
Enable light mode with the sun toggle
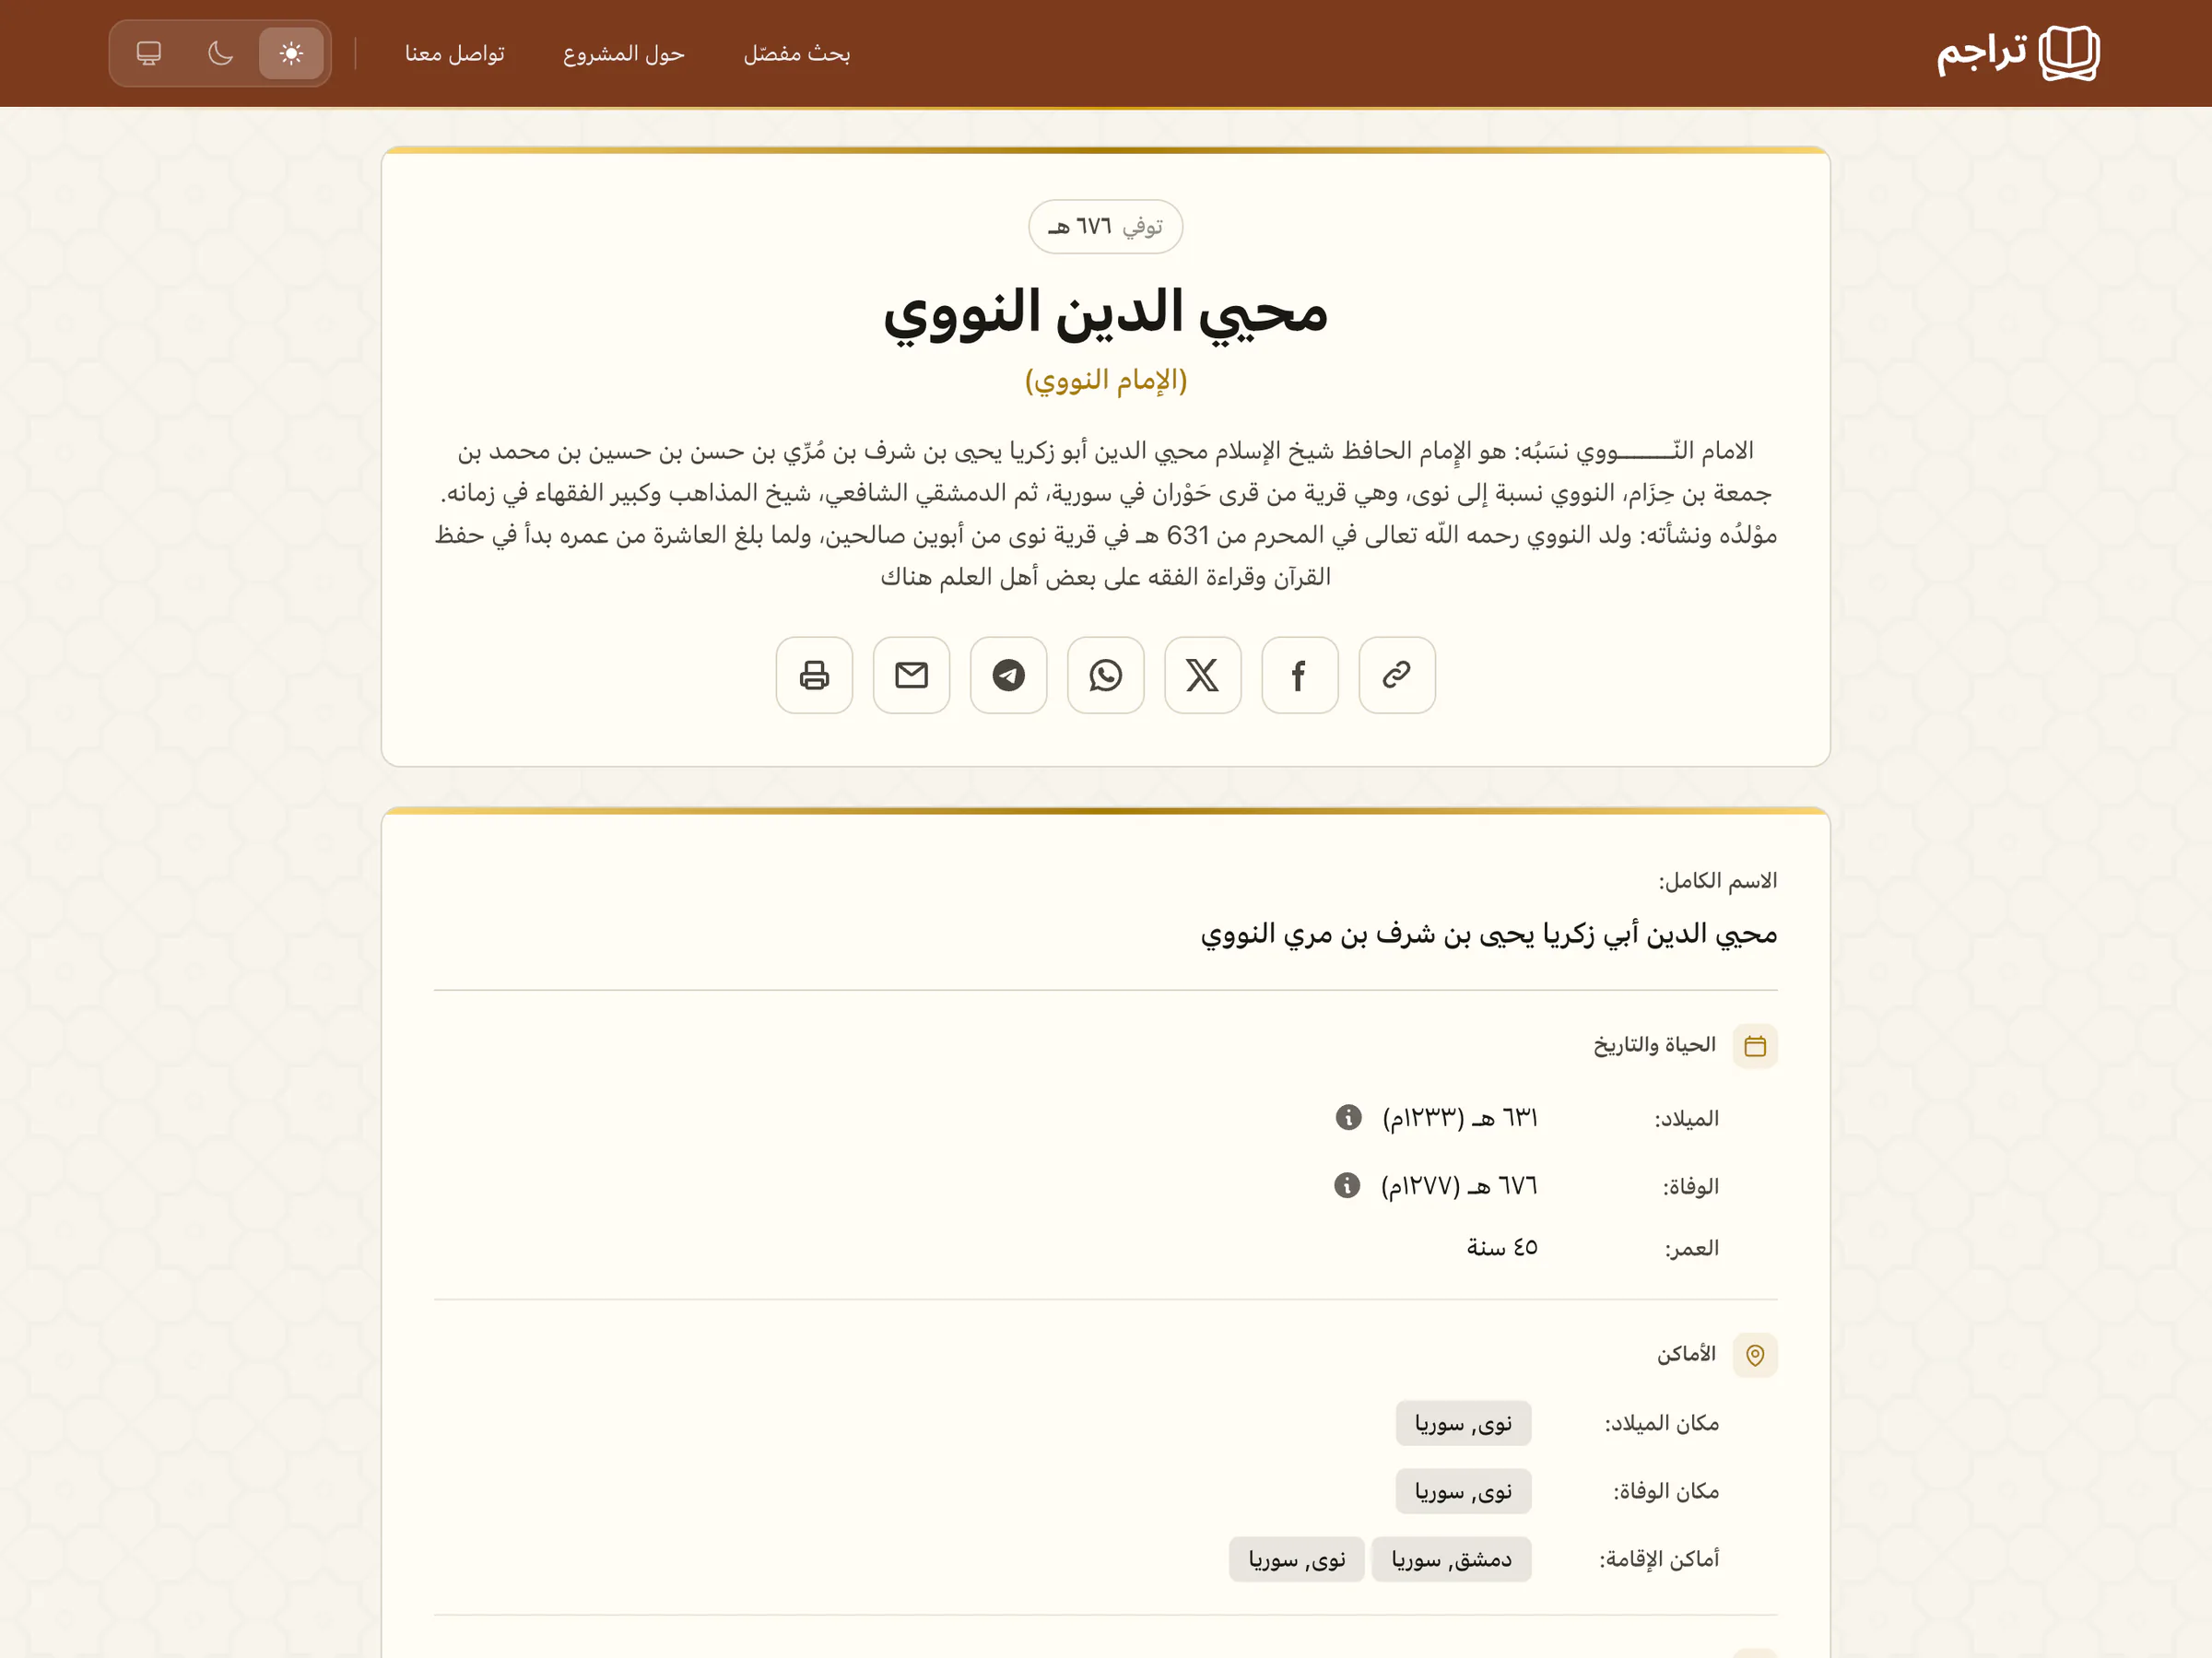pyautogui.click(x=291, y=53)
